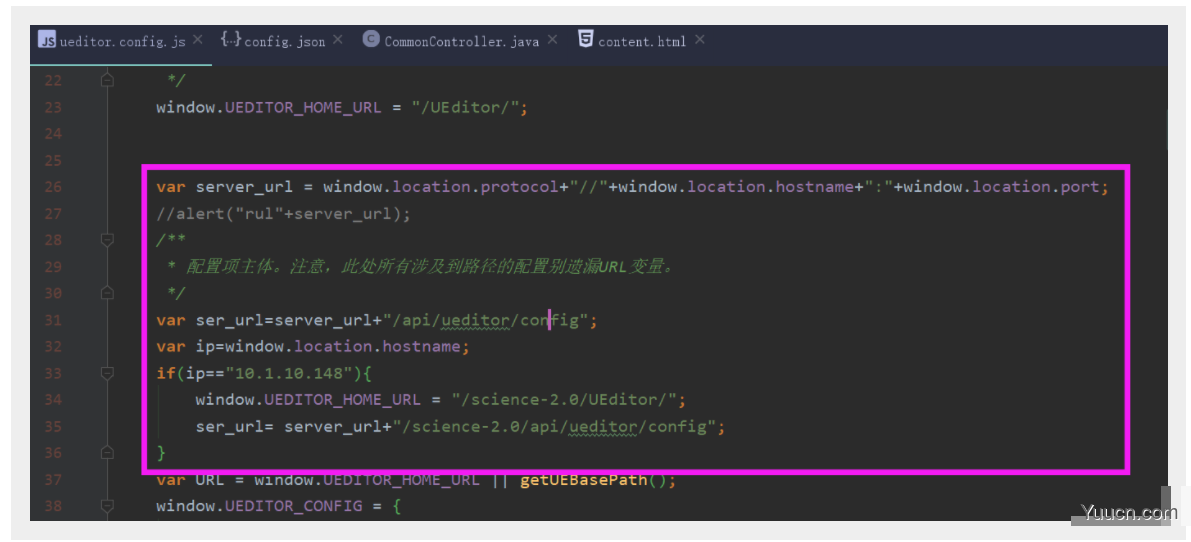
Task: Click the commented alert line 27
Action: click(x=283, y=214)
